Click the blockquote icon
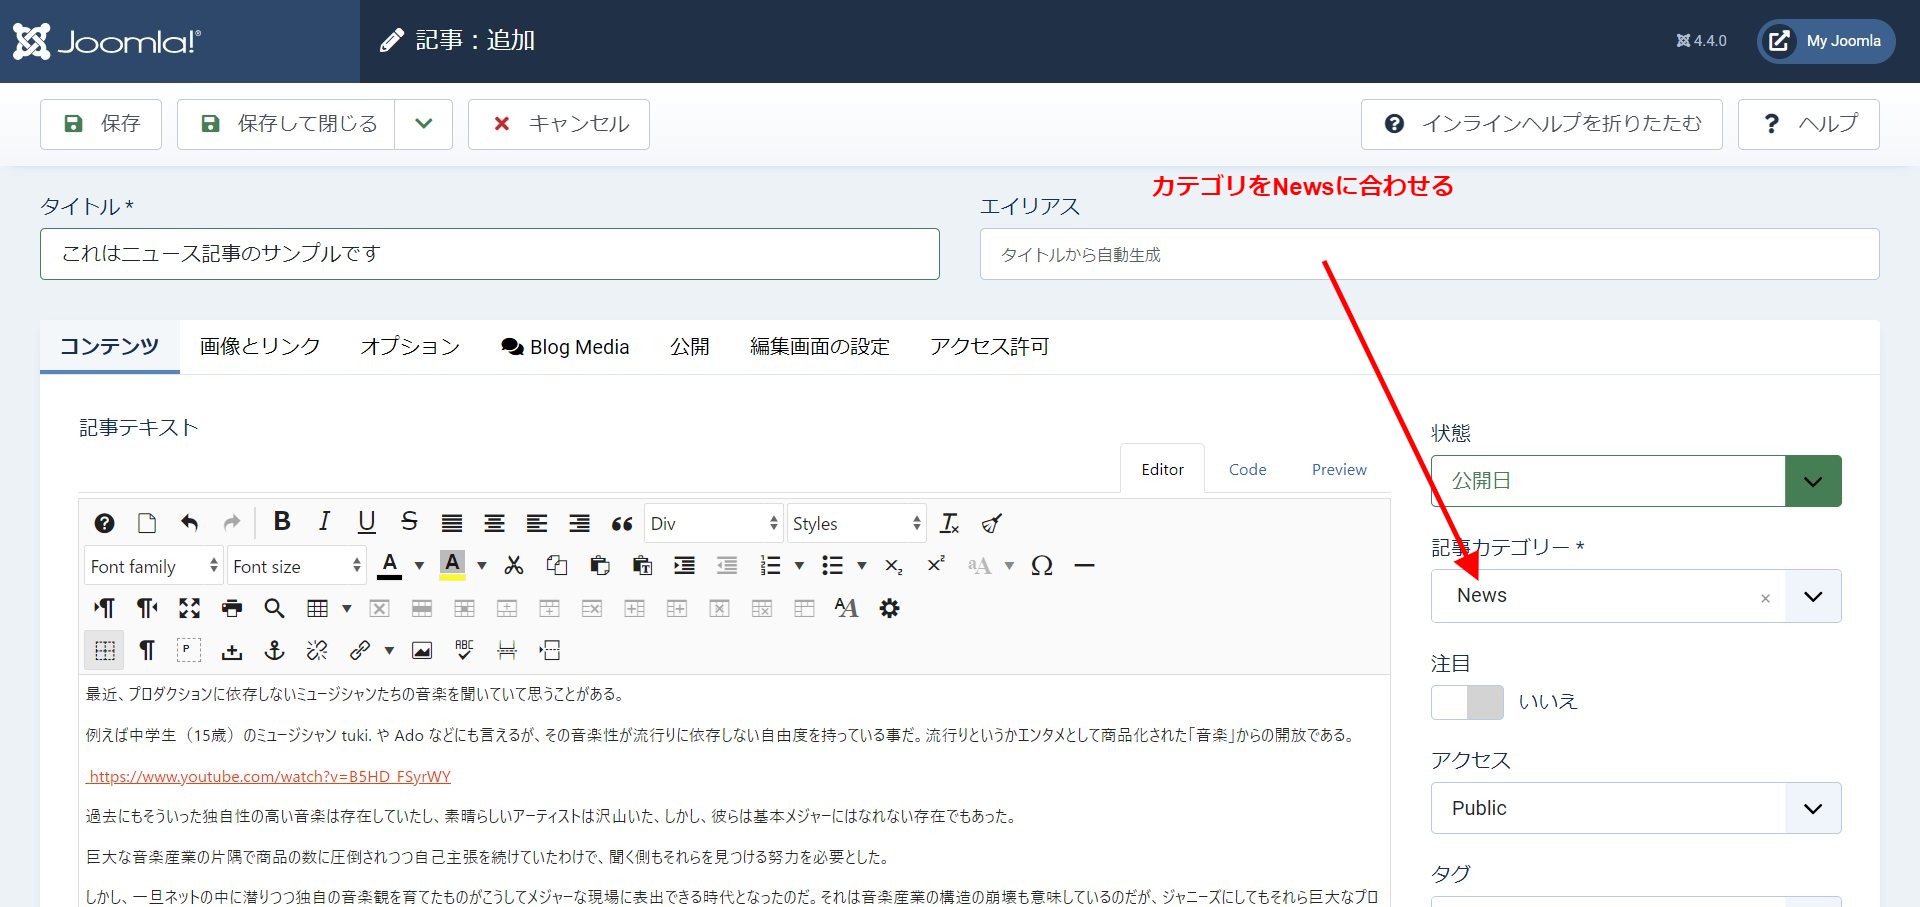This screenshot has height=907, width=1920. pyautogui.click(x=622, y=523)
